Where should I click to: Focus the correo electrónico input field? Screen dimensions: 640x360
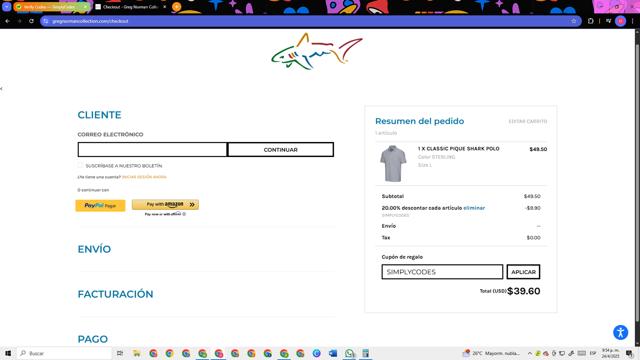pos(152,149)
